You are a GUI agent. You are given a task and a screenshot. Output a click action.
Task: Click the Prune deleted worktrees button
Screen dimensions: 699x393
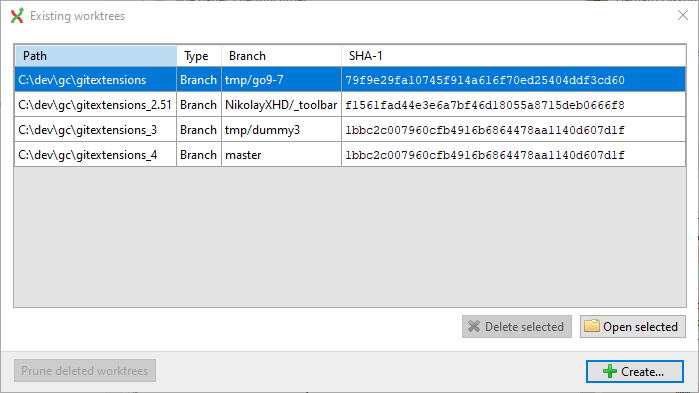pyautogui.click(x=85, y=371)
